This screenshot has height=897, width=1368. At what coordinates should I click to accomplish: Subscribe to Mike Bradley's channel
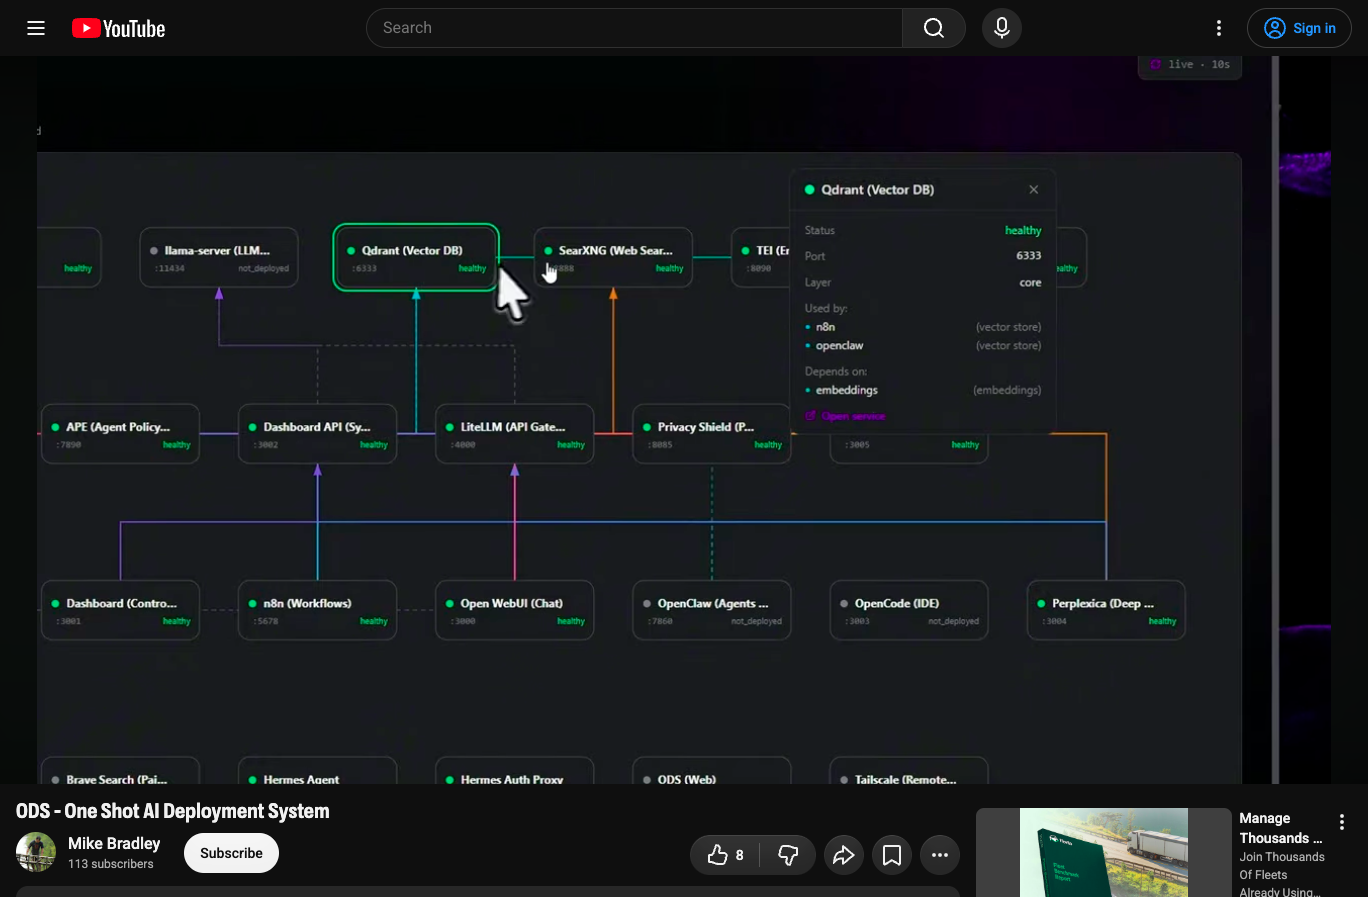click(231, 853)
